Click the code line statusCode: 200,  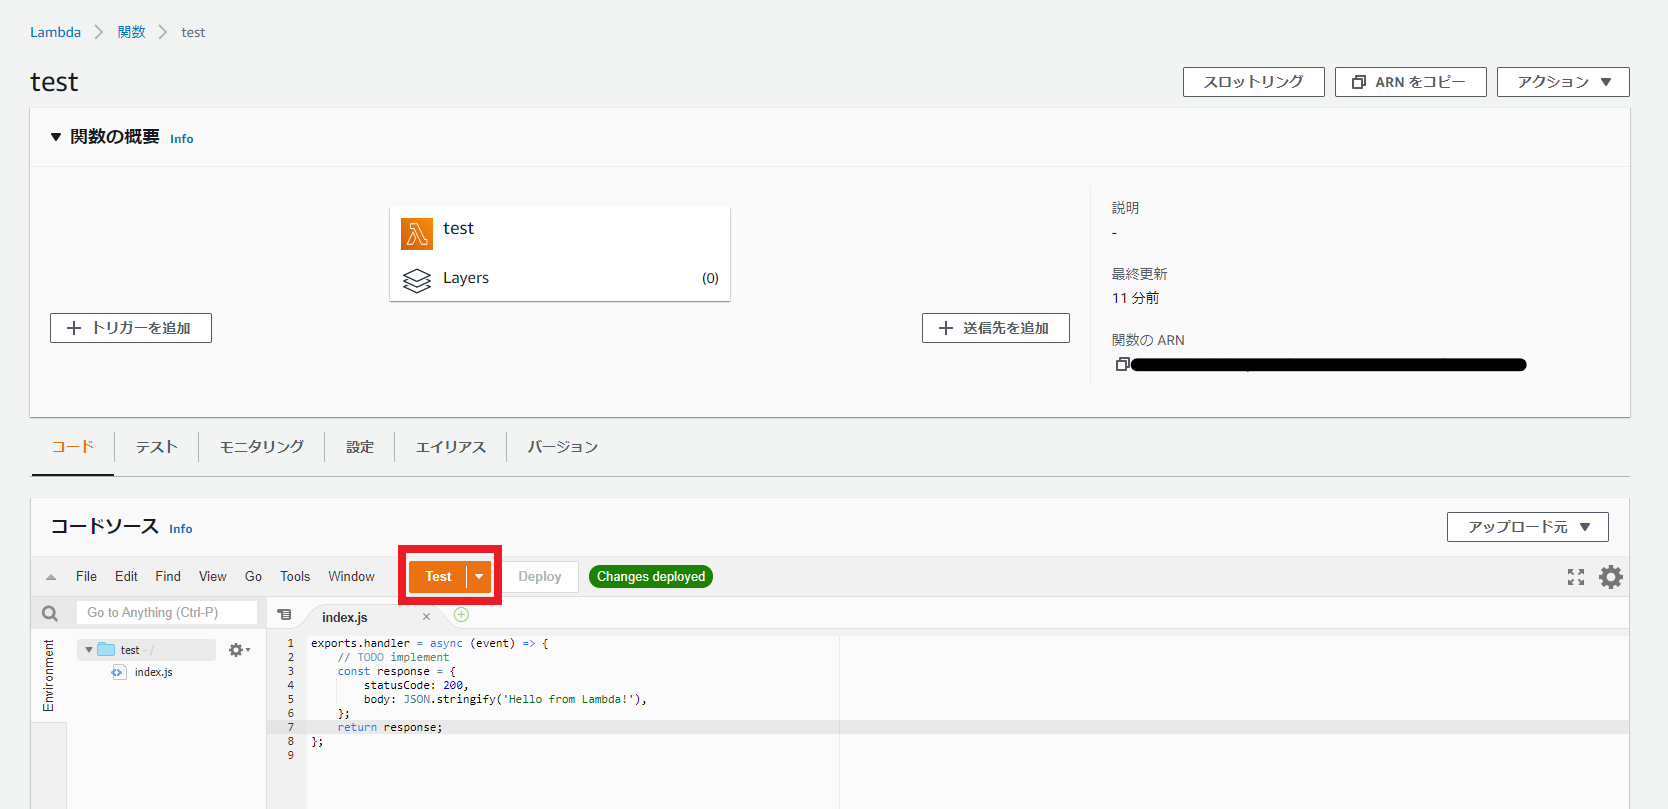coord(416,685)
